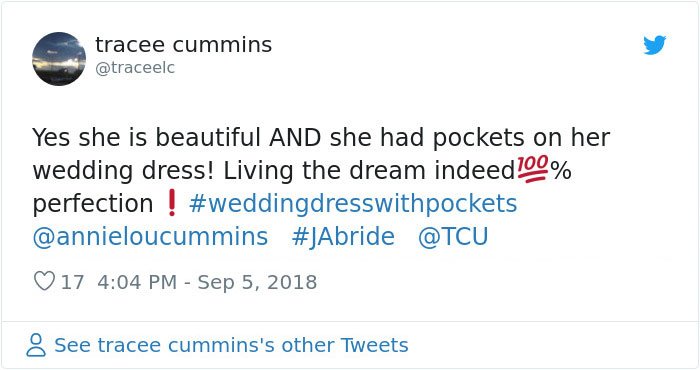The image size is (700, 370).
Task: Click the words 'wedding dress!' in the tweet
Action: click(x=123, y=170)
